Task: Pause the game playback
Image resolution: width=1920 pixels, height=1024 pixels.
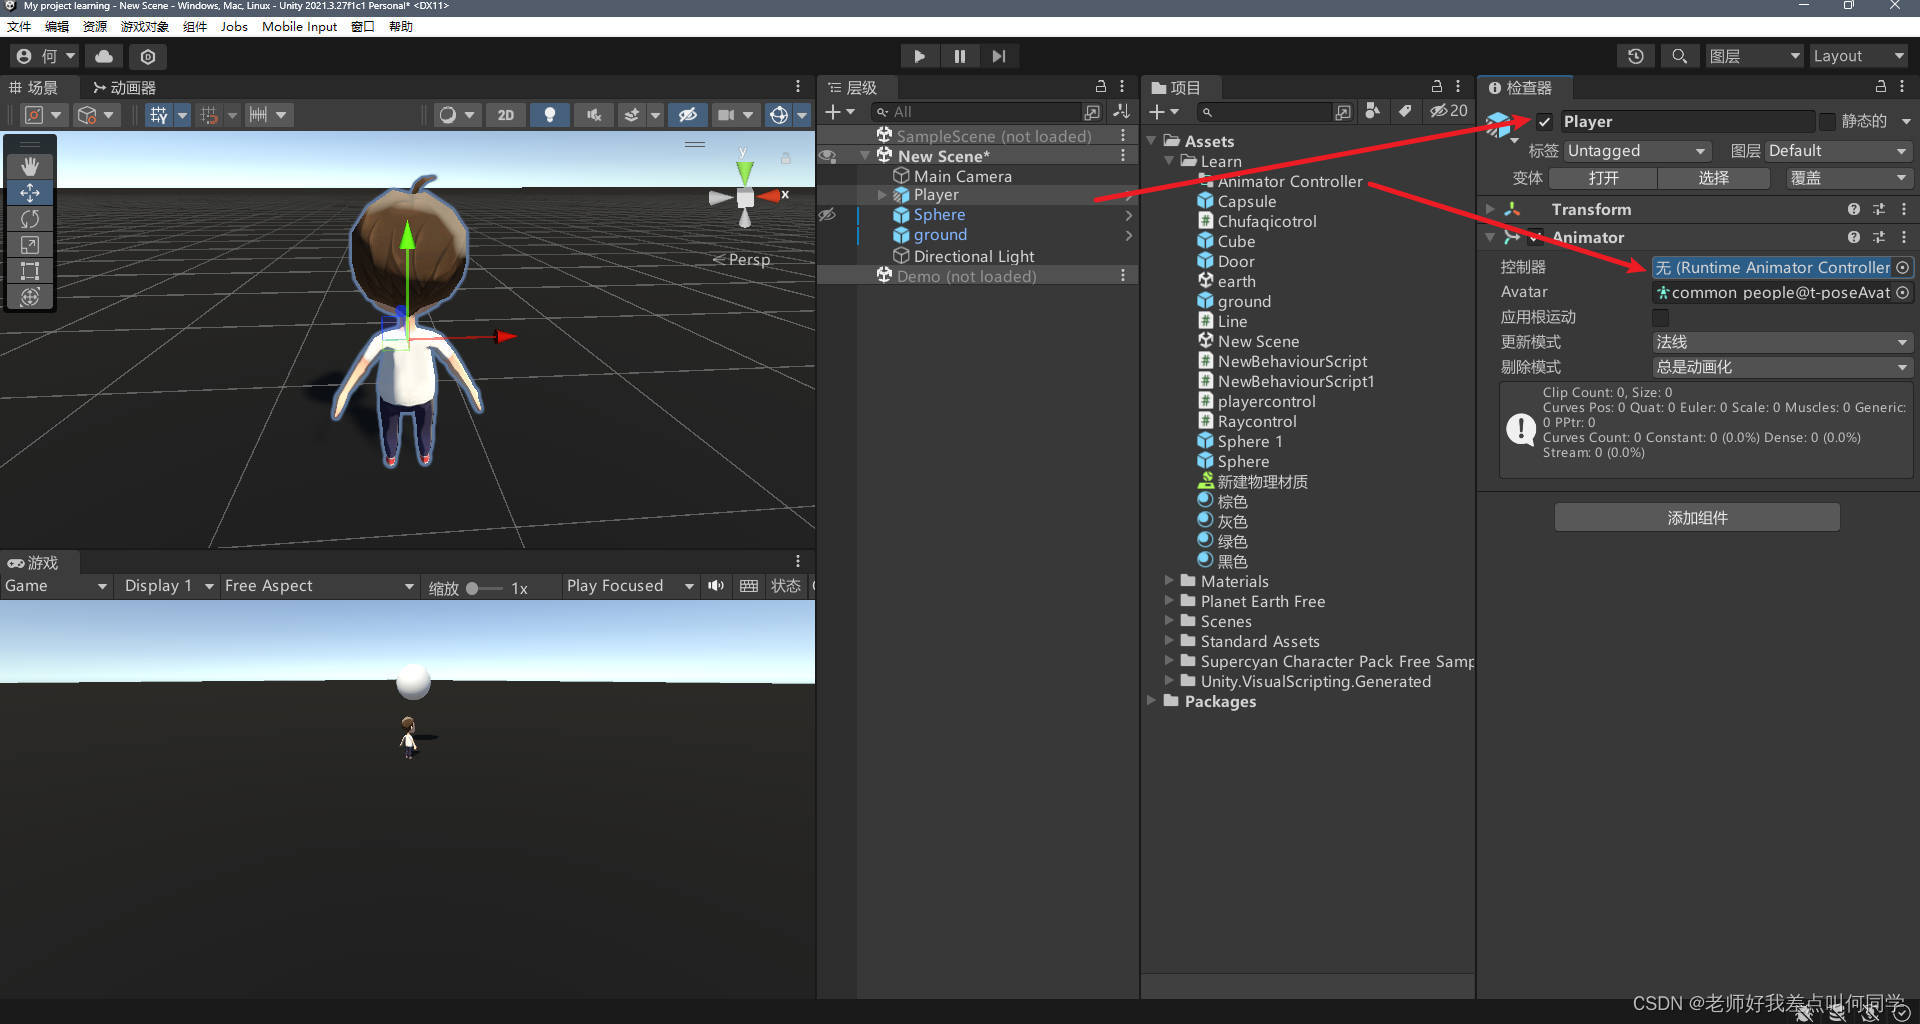Action: 959,56
